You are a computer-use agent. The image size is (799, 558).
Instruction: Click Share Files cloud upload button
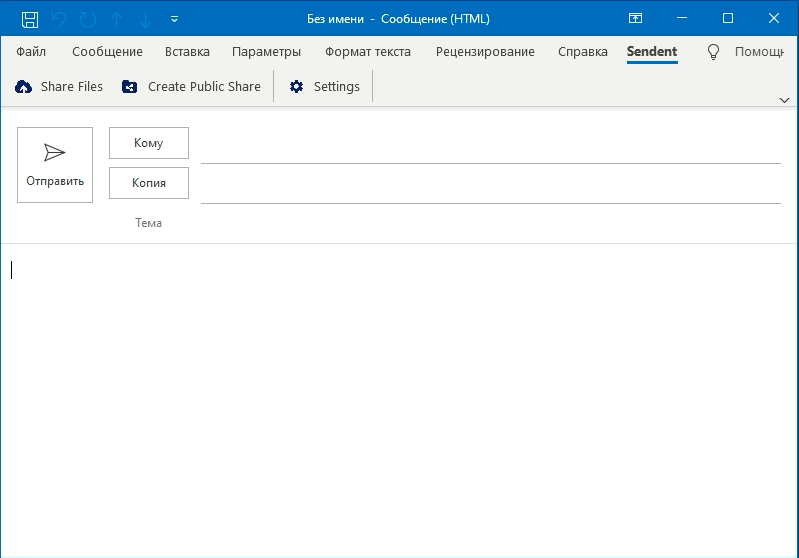59,87
